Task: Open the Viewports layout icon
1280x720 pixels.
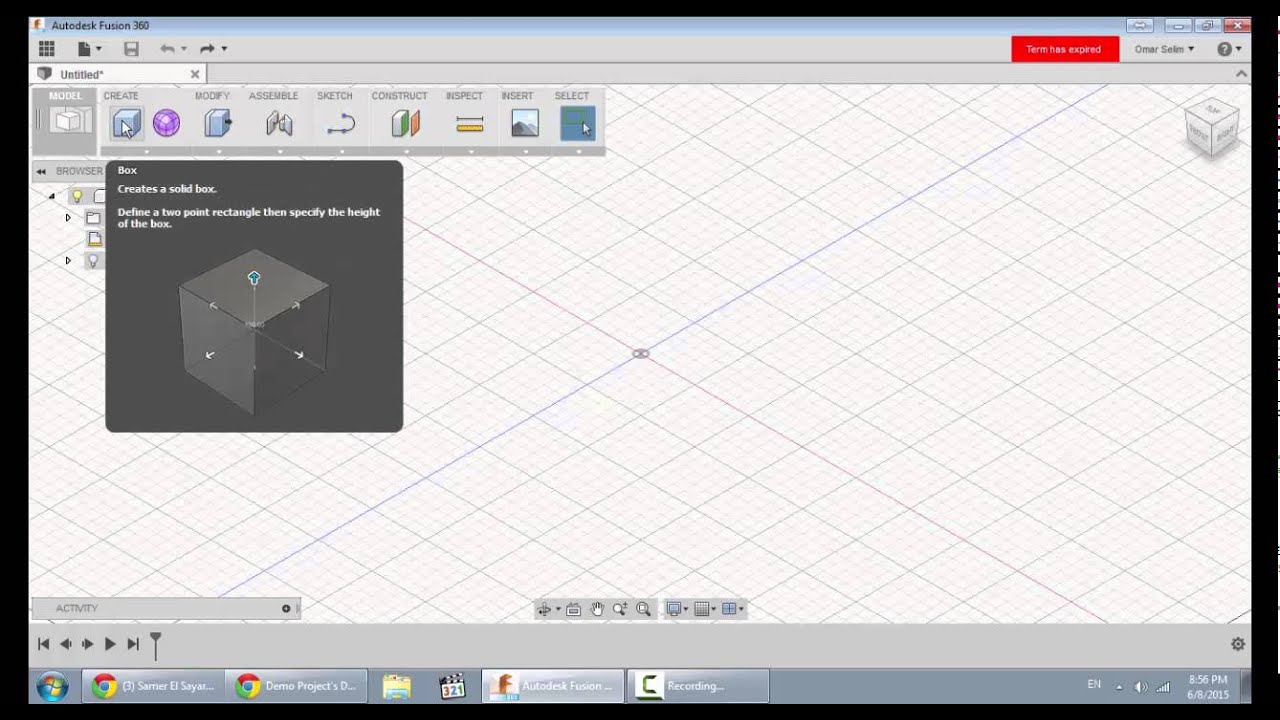Action: point(730,609)
